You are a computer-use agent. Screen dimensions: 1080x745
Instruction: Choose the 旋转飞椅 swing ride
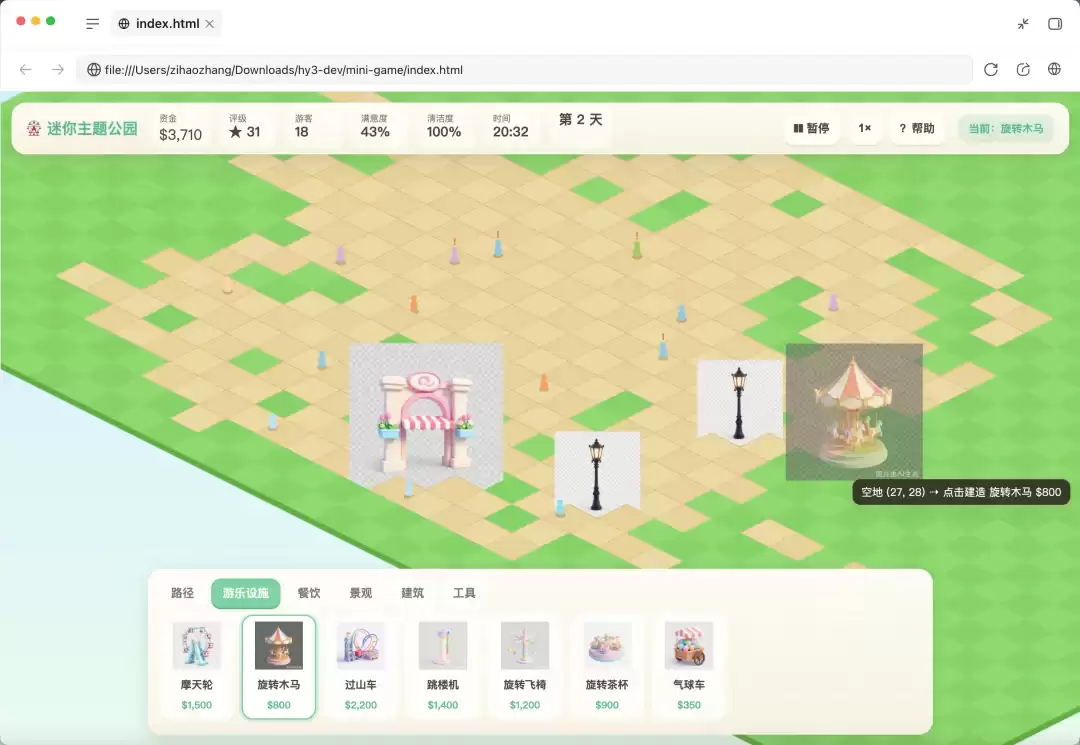pos(525,667)
